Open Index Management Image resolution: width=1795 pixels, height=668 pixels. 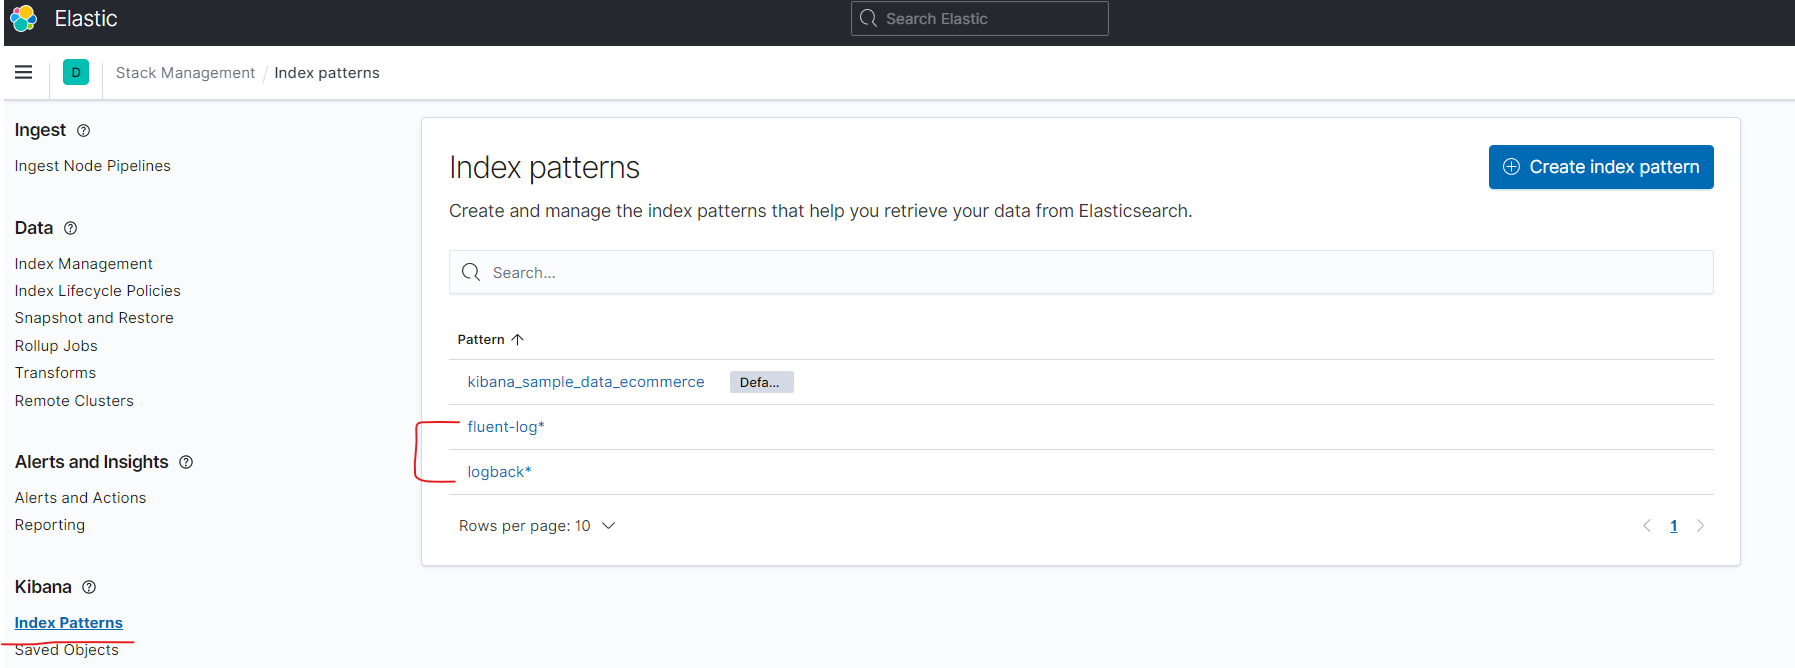click(x=83, y=264)
